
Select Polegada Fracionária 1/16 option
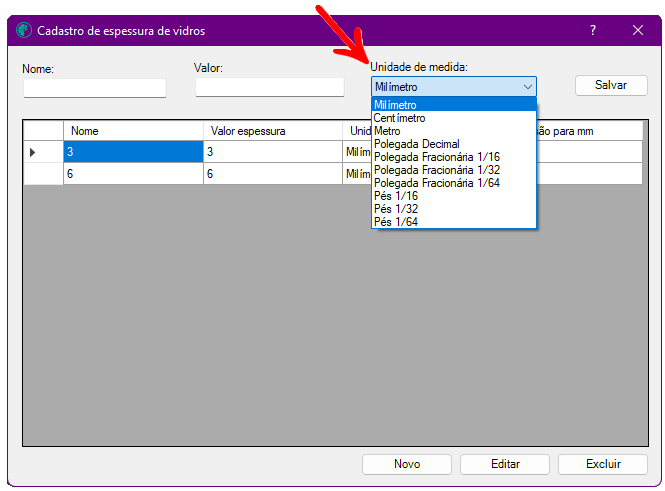tap(454, 157)
